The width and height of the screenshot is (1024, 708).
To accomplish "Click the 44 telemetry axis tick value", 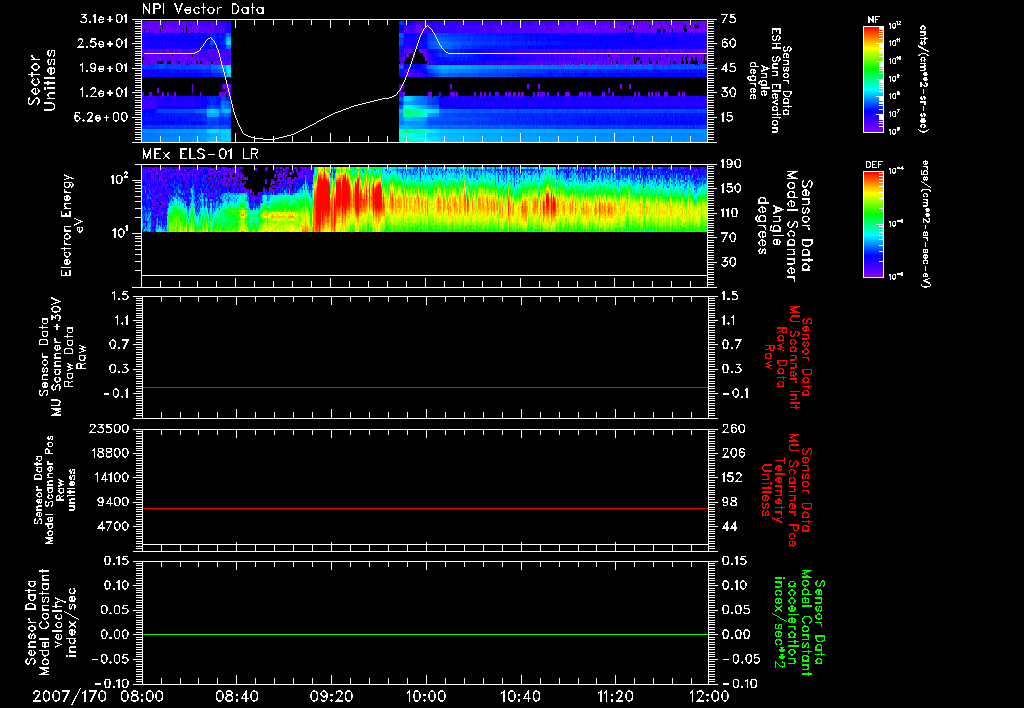I will point(729,526).
